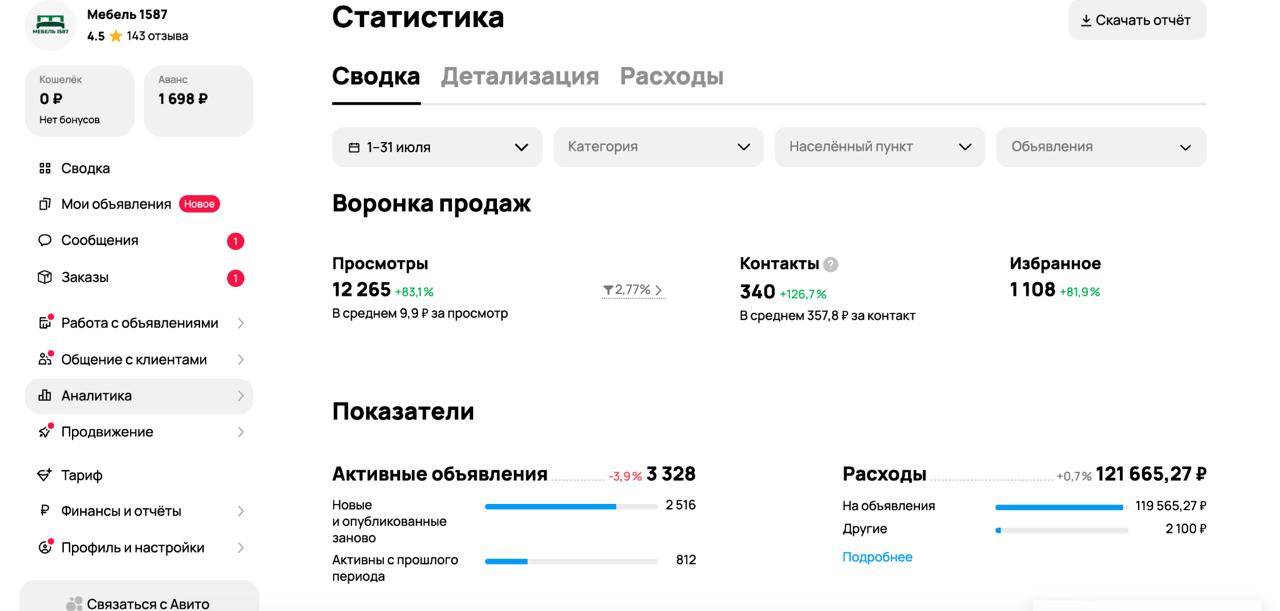Open the 1–31 июля date filter
1280x611 pixels.
click(436, 146)
